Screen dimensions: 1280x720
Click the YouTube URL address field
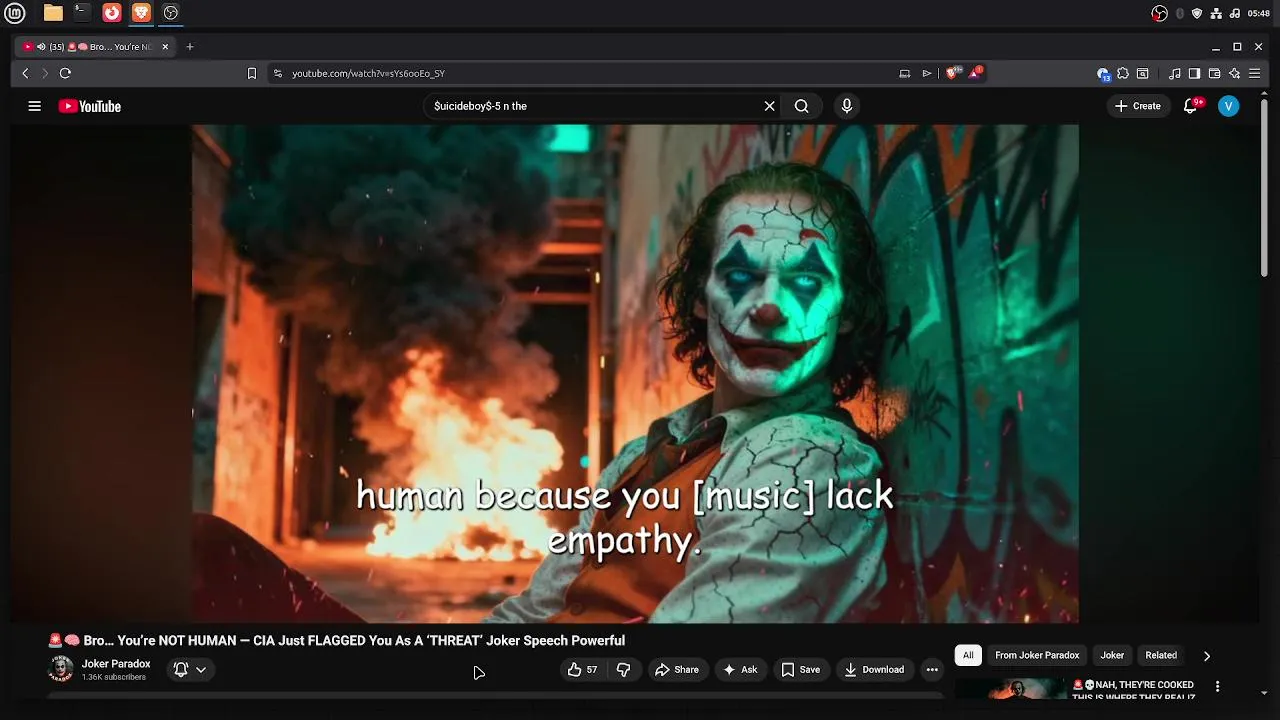click(590, 73)
